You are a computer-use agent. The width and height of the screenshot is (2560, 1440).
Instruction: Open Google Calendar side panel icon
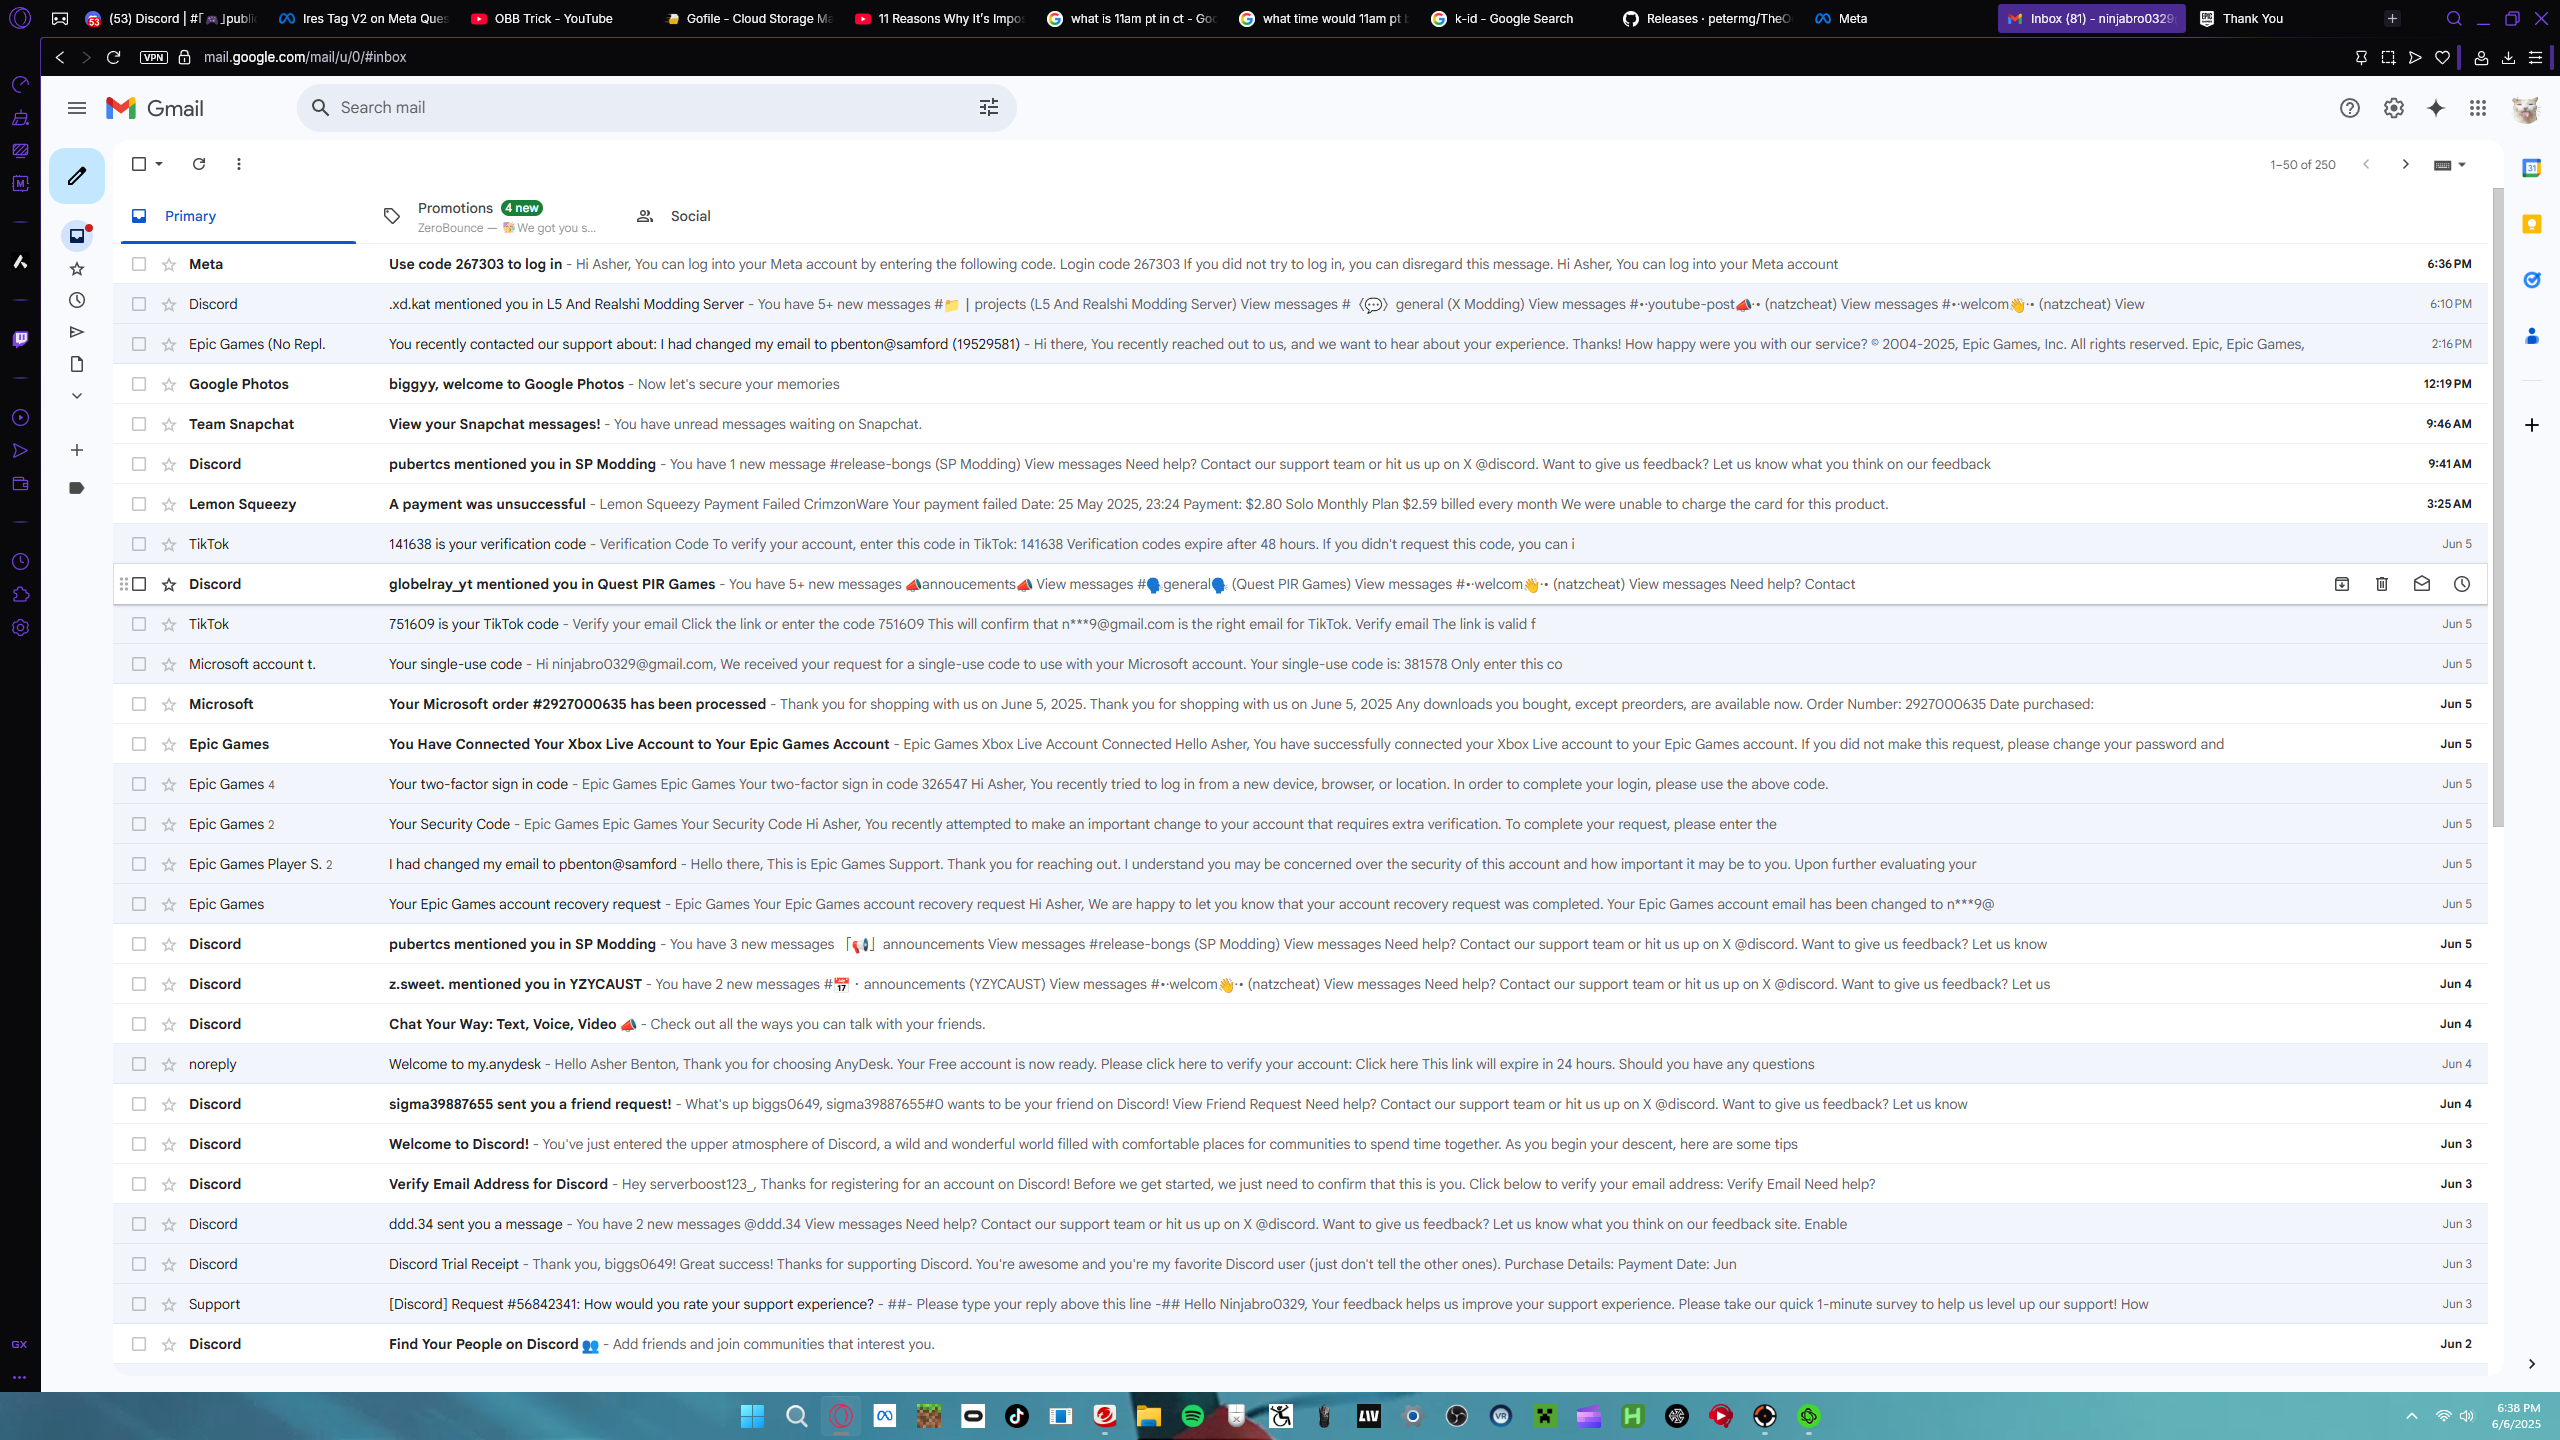tap(2532, 168)
